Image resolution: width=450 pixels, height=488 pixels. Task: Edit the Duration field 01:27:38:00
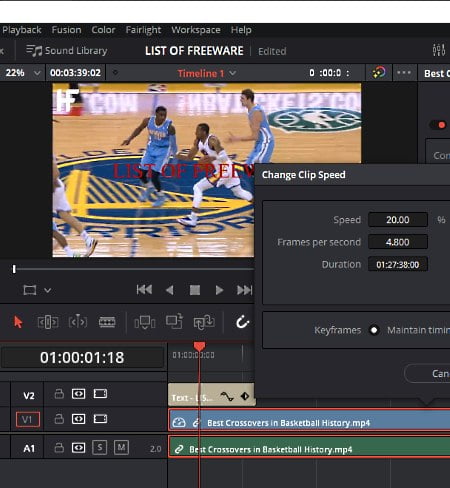click(x=398, y=265)
